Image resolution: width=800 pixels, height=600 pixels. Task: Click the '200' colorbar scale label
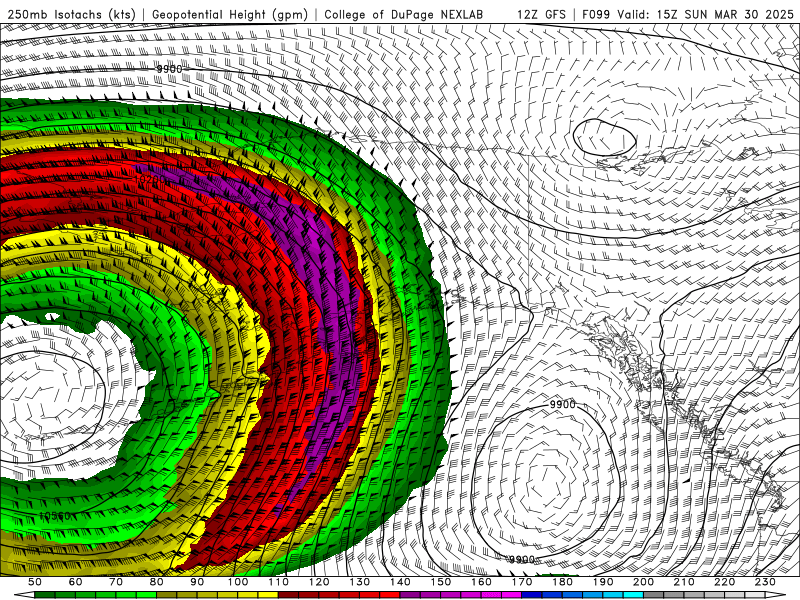[643, 582]
